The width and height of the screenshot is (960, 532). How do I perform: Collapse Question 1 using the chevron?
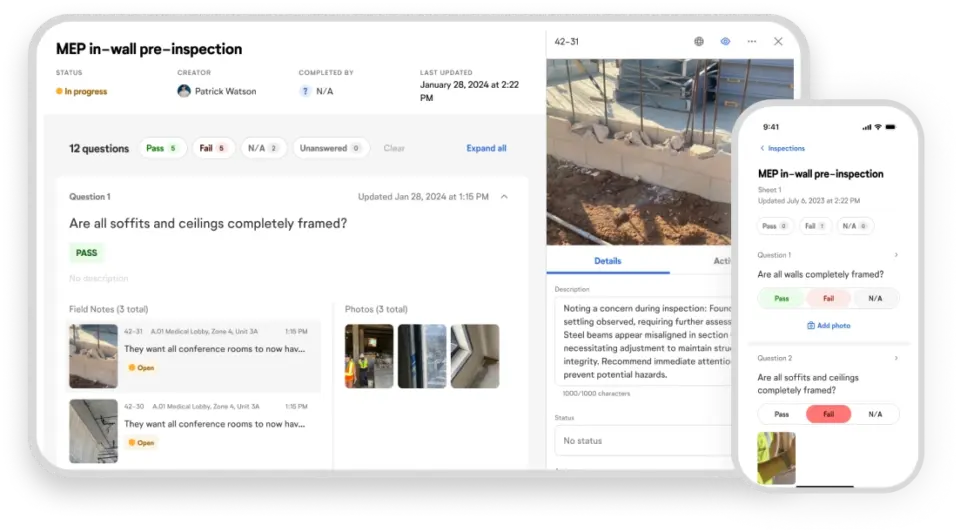coord(504,197)
